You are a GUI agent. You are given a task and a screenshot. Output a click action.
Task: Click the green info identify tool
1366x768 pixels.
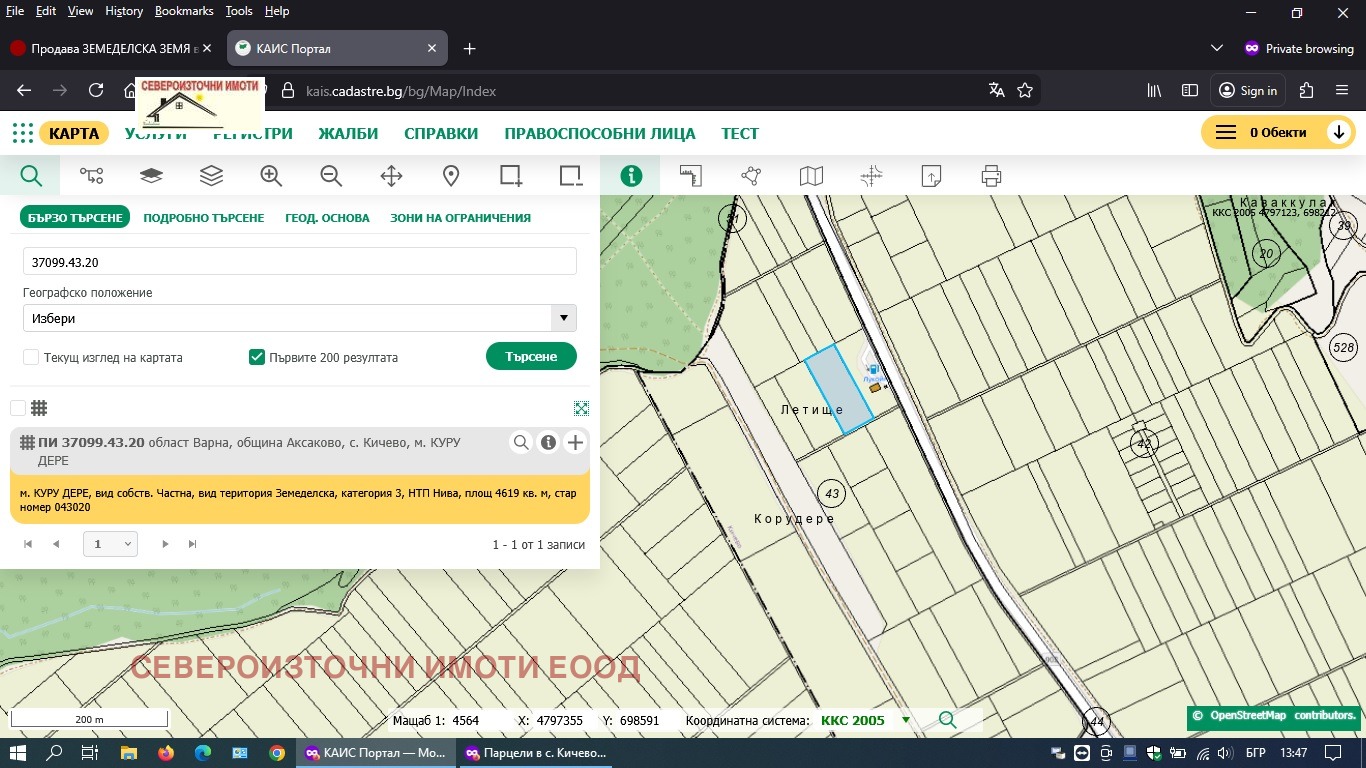point(631,176)
